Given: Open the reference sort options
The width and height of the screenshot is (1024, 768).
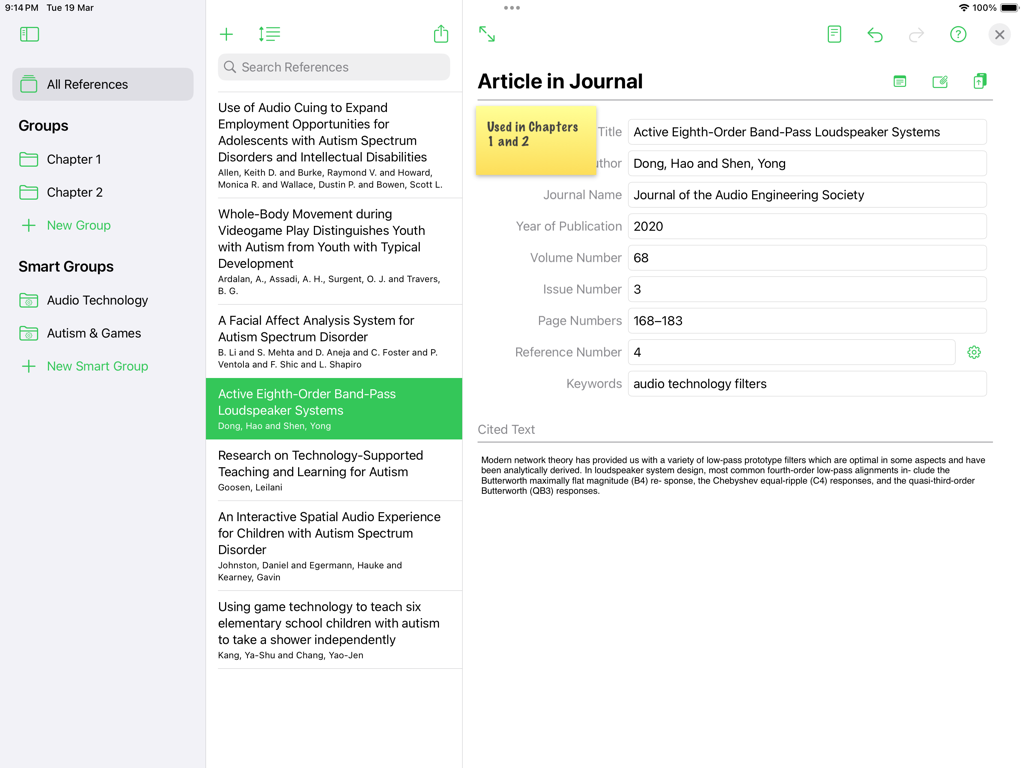Looking at the screenshot, I should point(268,33).
